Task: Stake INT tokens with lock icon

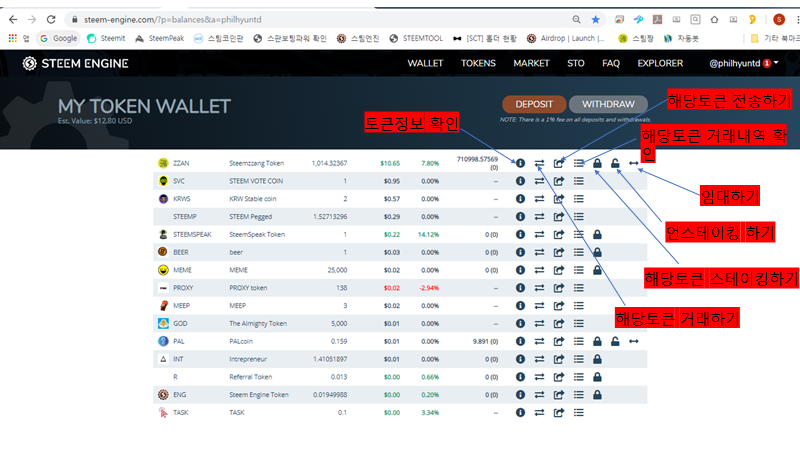Action: click(597, 359)
